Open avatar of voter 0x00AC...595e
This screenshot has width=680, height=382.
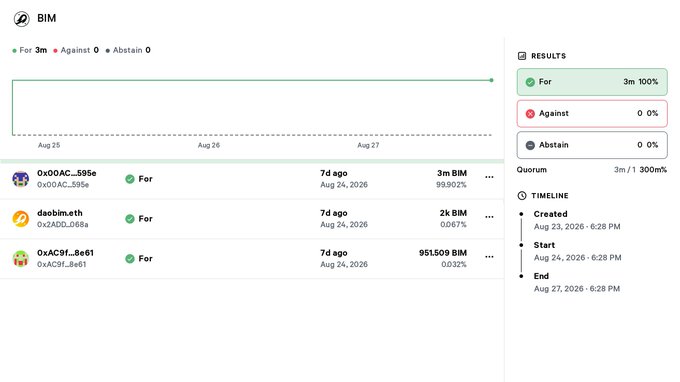click(x=20, y=179)
